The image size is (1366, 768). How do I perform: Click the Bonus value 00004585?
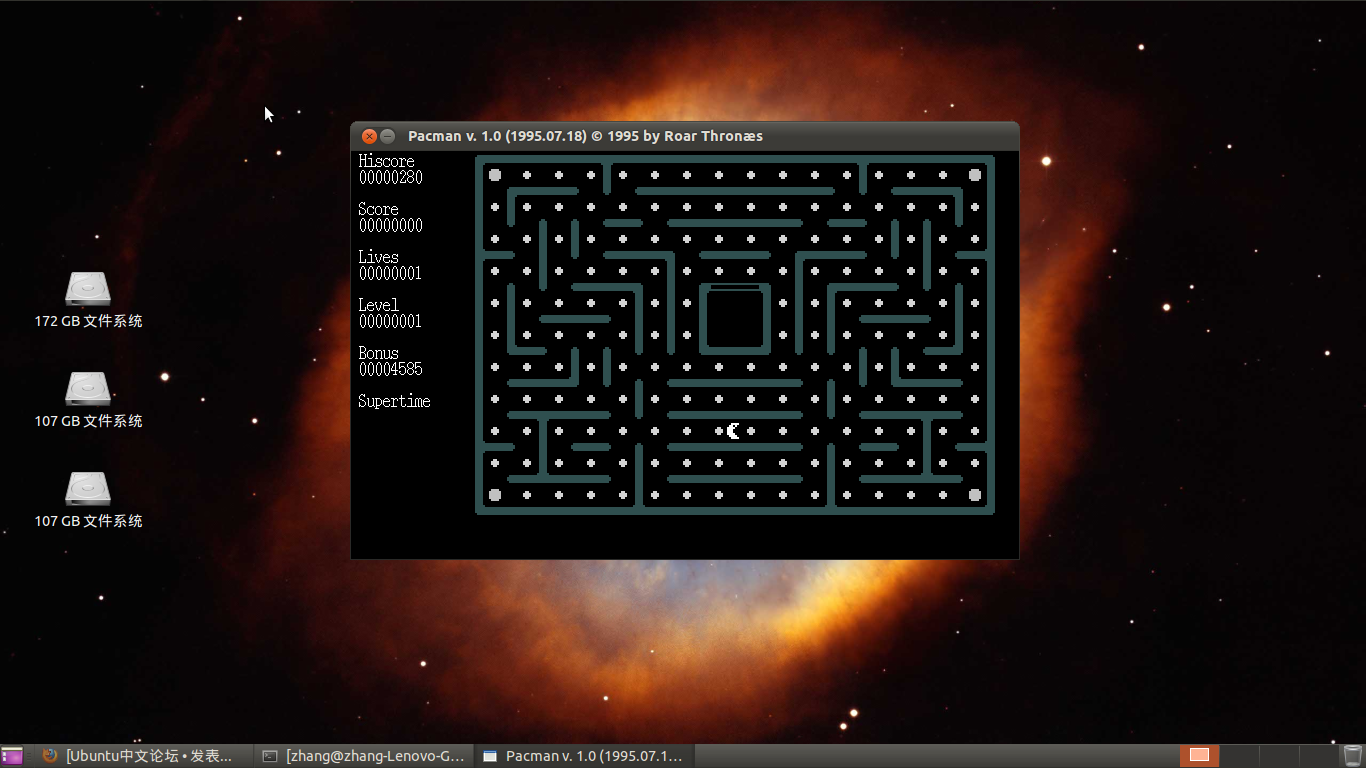[391, 369]
